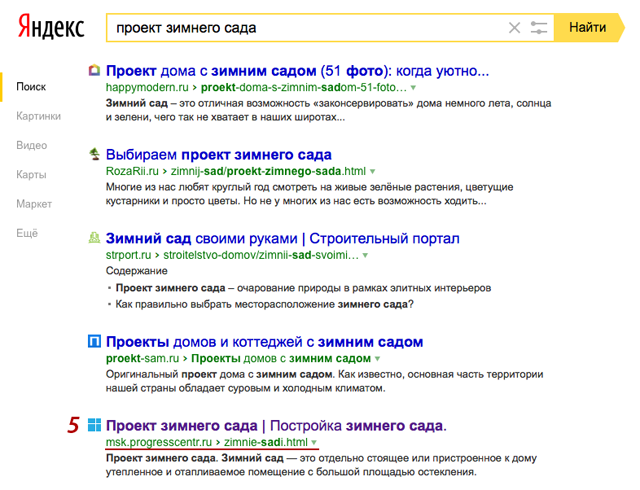Open 'Проект зимнего сада – очарование природы' contents link

tap(303, 288)
